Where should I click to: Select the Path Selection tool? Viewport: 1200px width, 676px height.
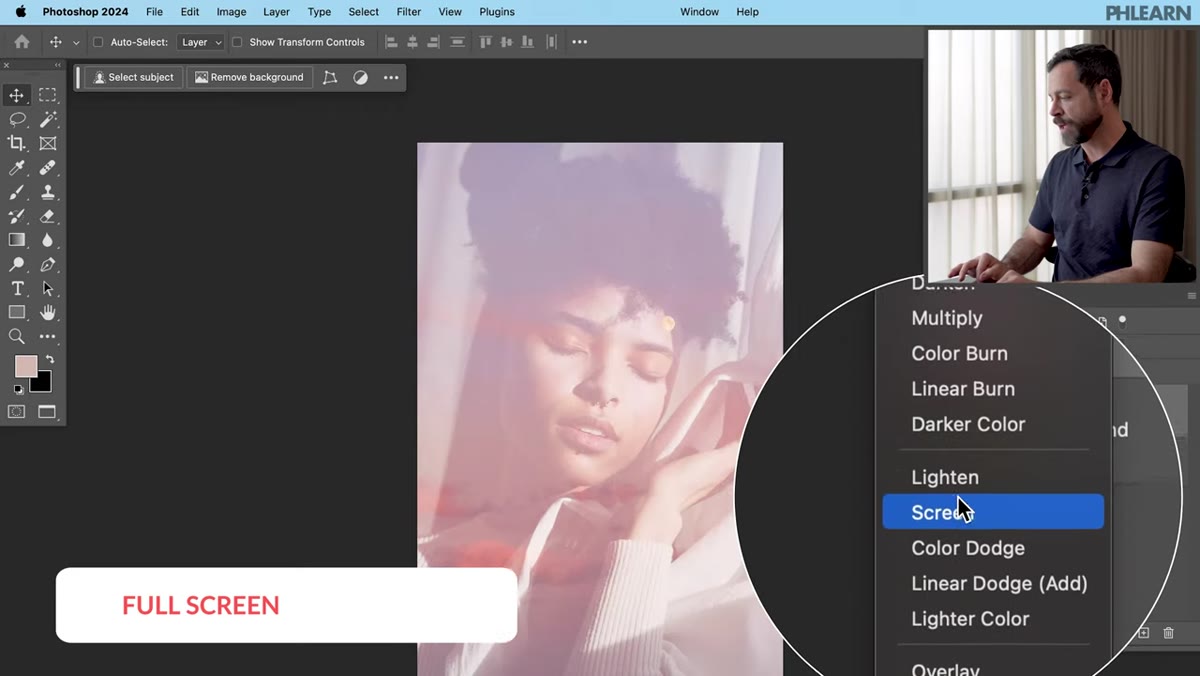click(47, 288)
